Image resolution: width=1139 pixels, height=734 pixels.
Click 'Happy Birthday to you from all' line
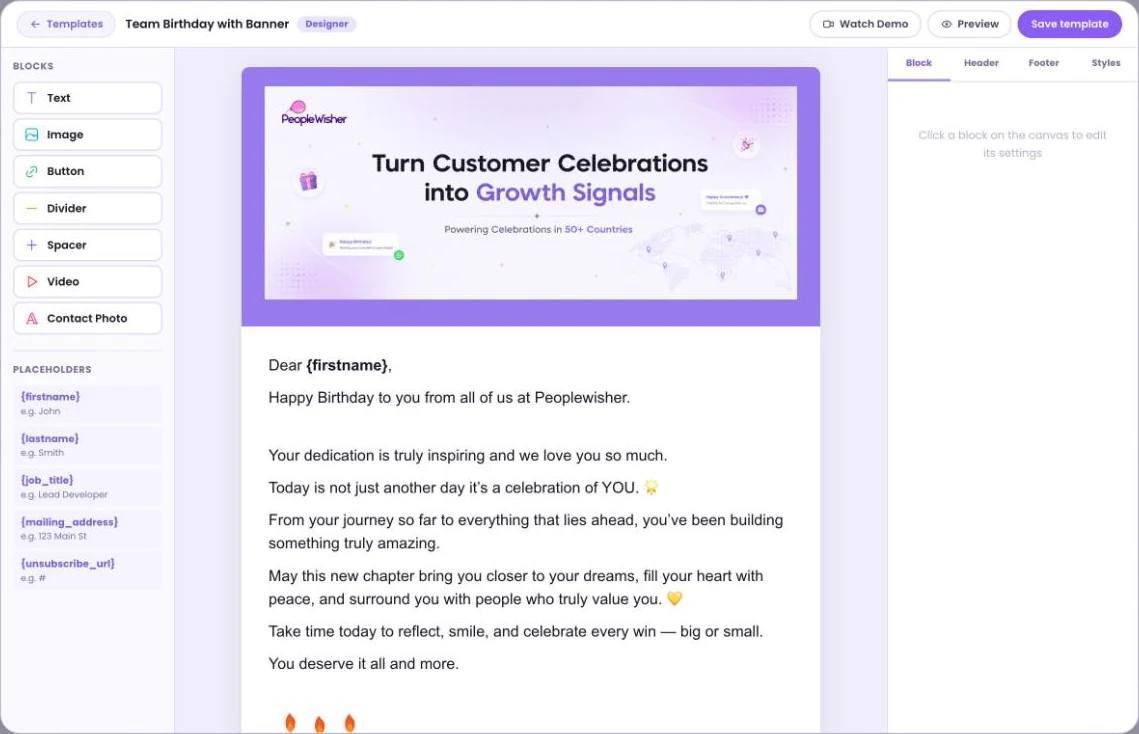coord(449,398)
